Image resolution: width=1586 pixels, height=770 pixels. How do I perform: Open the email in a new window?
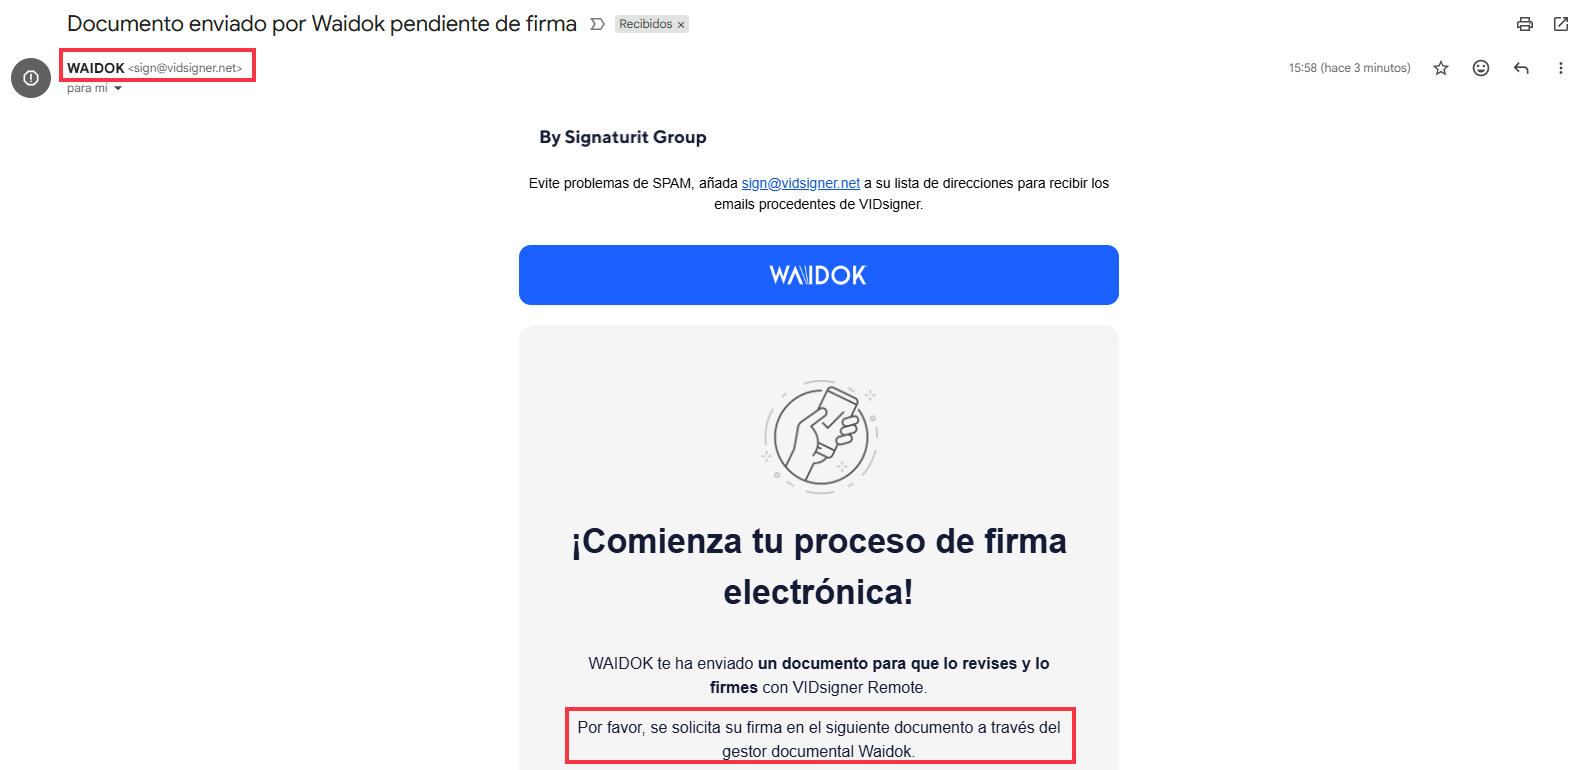[1561, 24]
